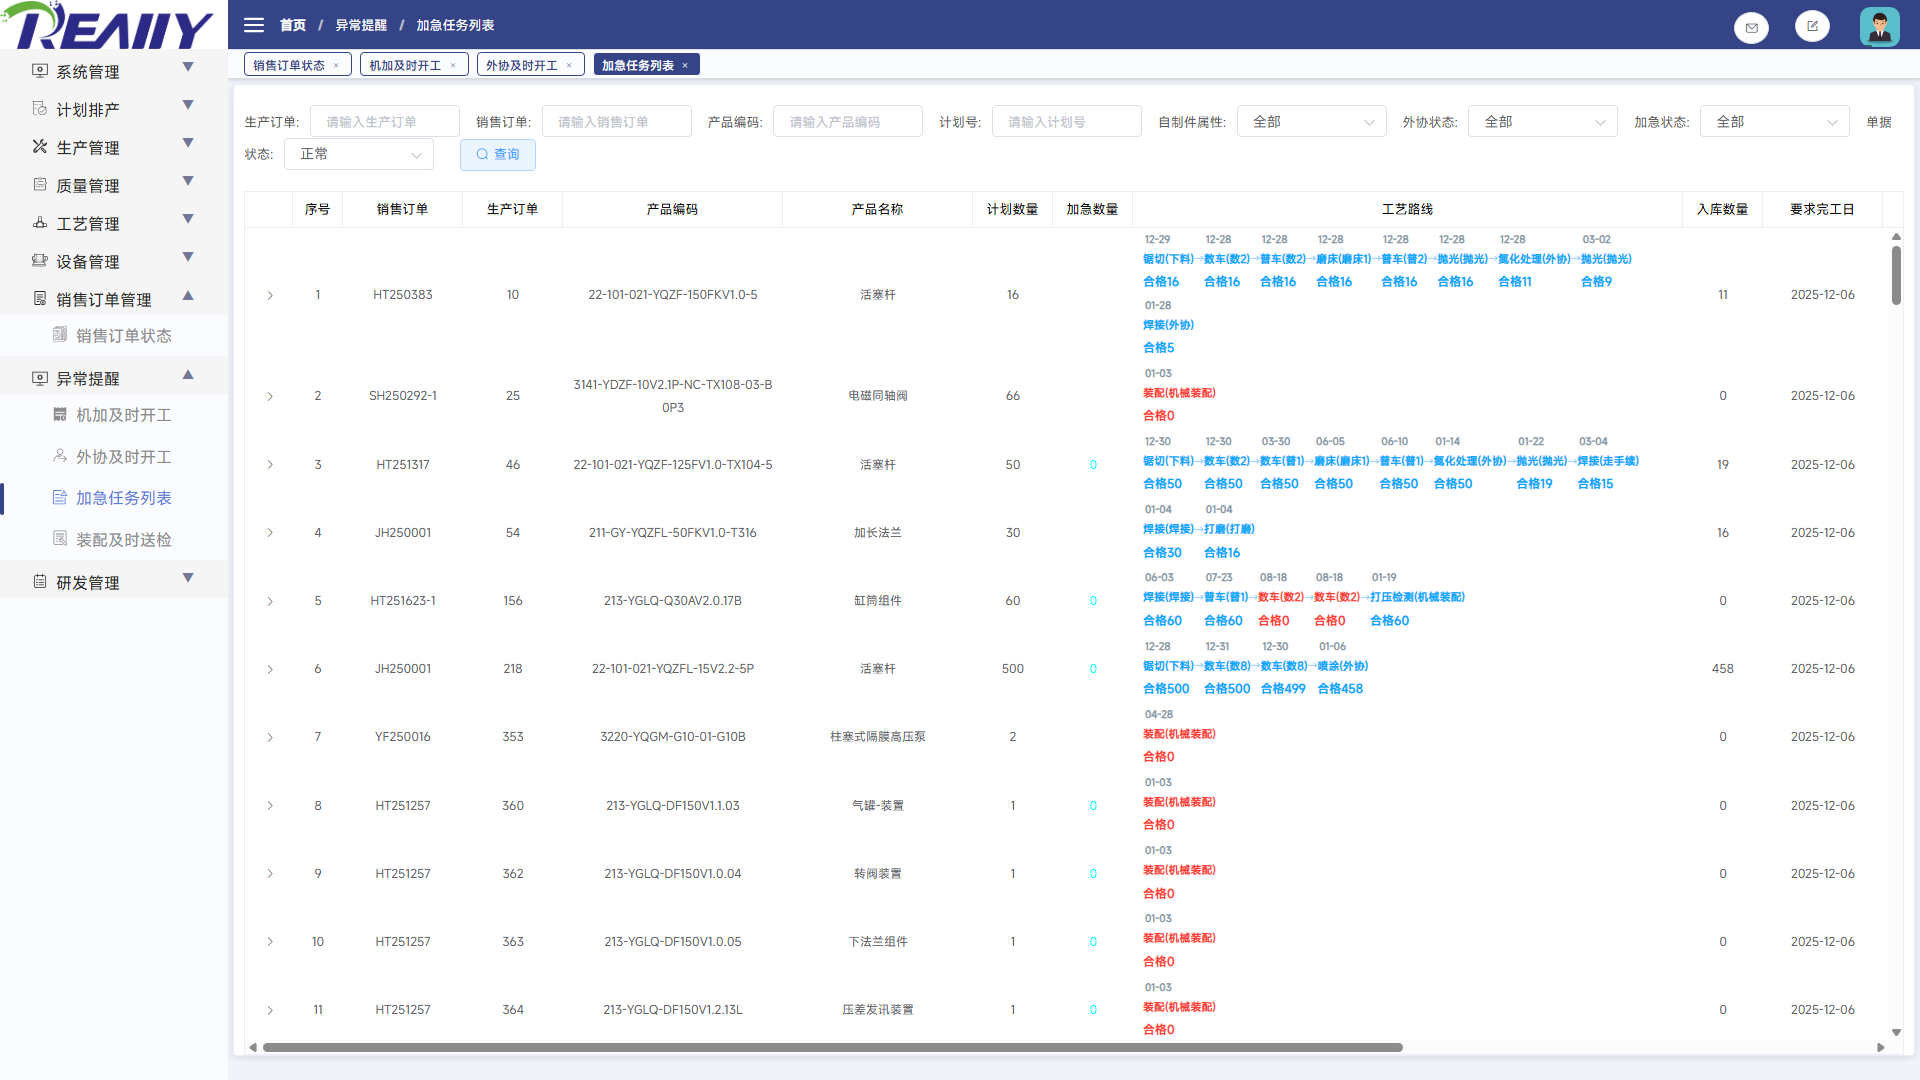Click the 机加及时开工 submenu icon

[60, 415]
